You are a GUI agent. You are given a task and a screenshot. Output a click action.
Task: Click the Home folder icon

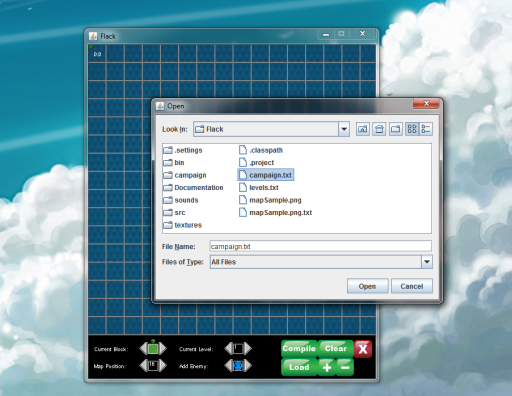click(x=379, y=129)
